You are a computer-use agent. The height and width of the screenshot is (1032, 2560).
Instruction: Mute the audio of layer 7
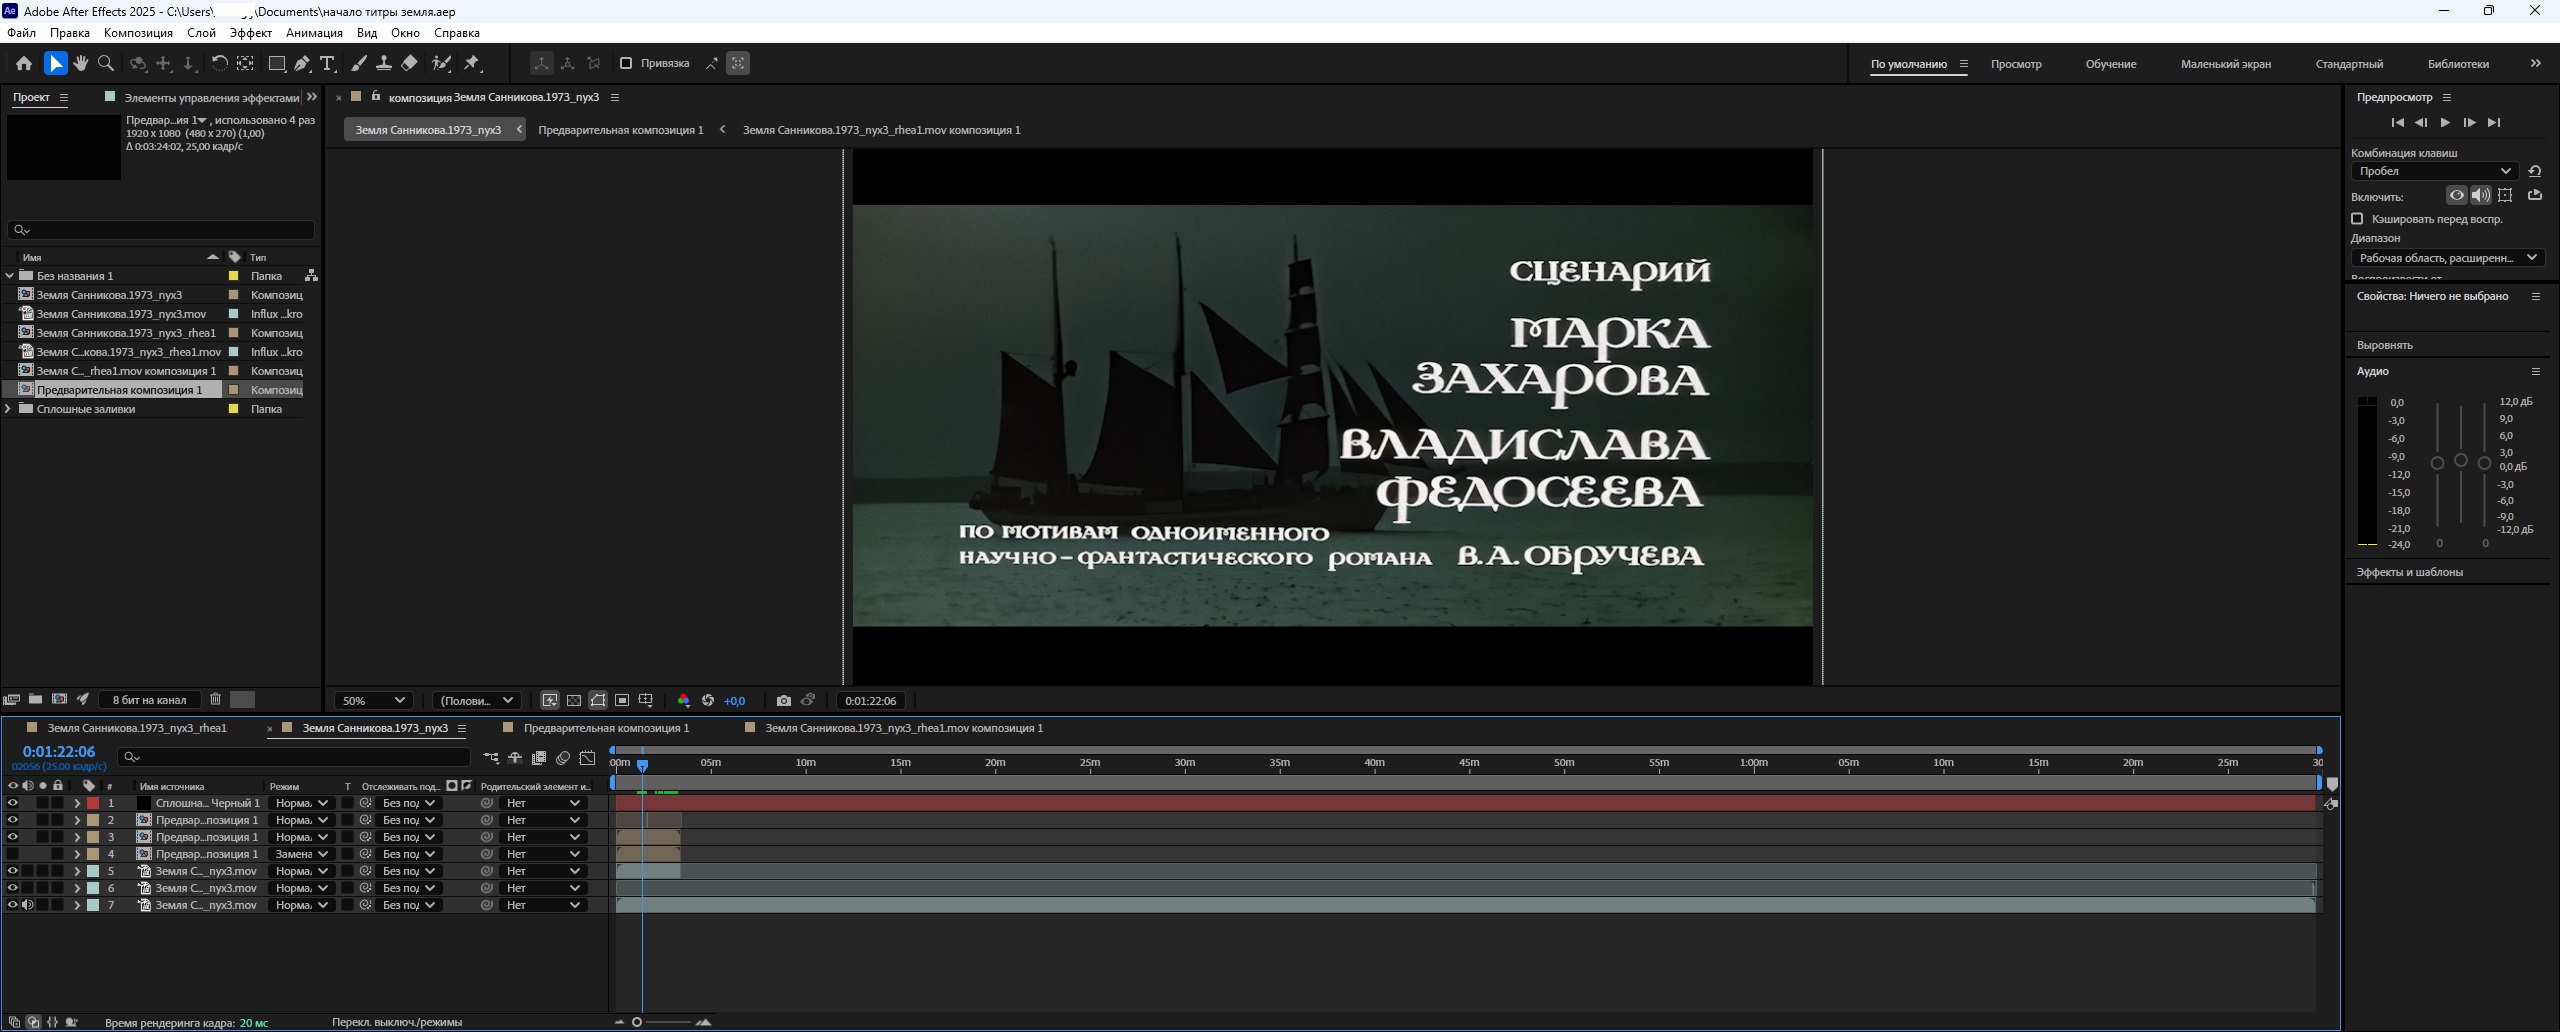(x=28, y=905)
